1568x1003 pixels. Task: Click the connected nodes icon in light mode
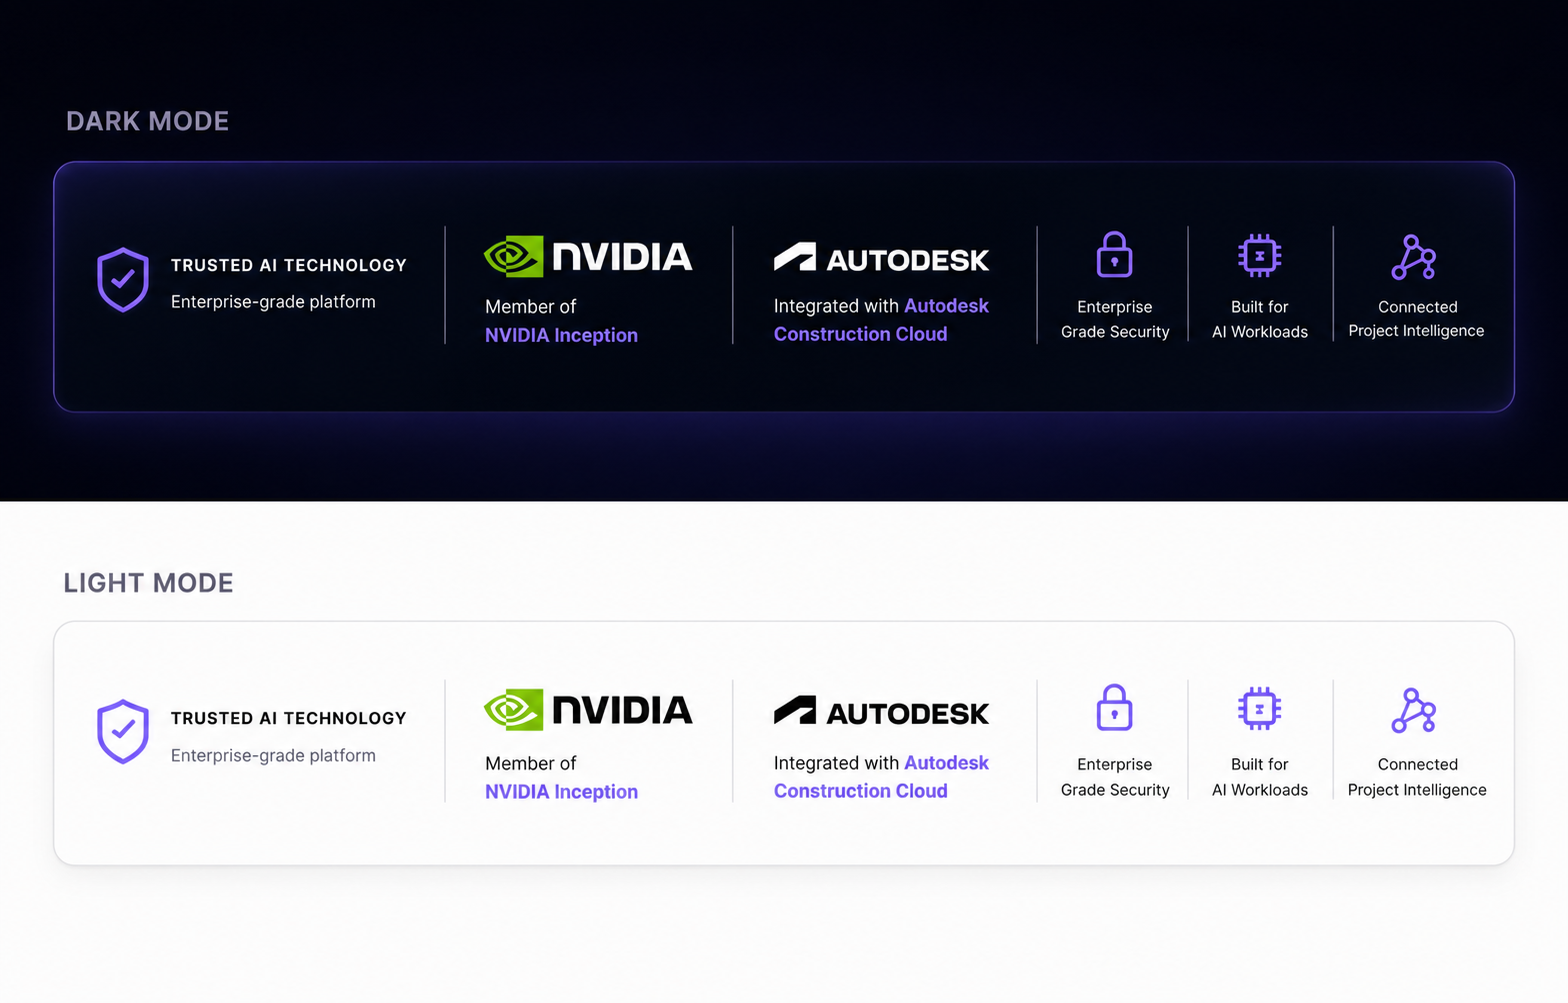coord(1414,710)
